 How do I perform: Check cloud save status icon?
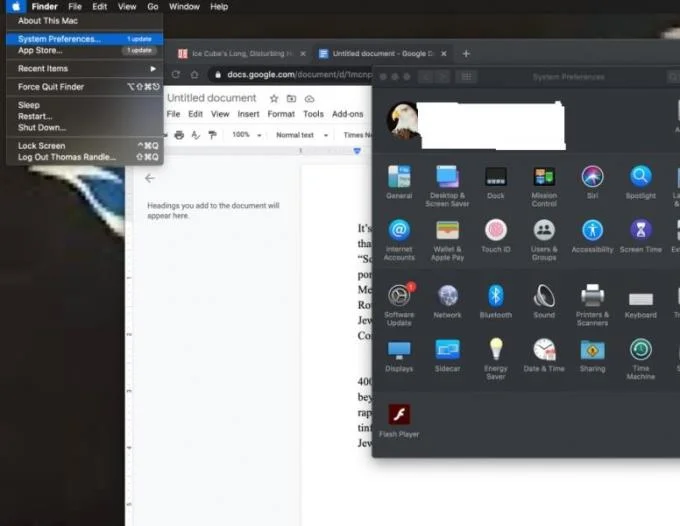309,99
